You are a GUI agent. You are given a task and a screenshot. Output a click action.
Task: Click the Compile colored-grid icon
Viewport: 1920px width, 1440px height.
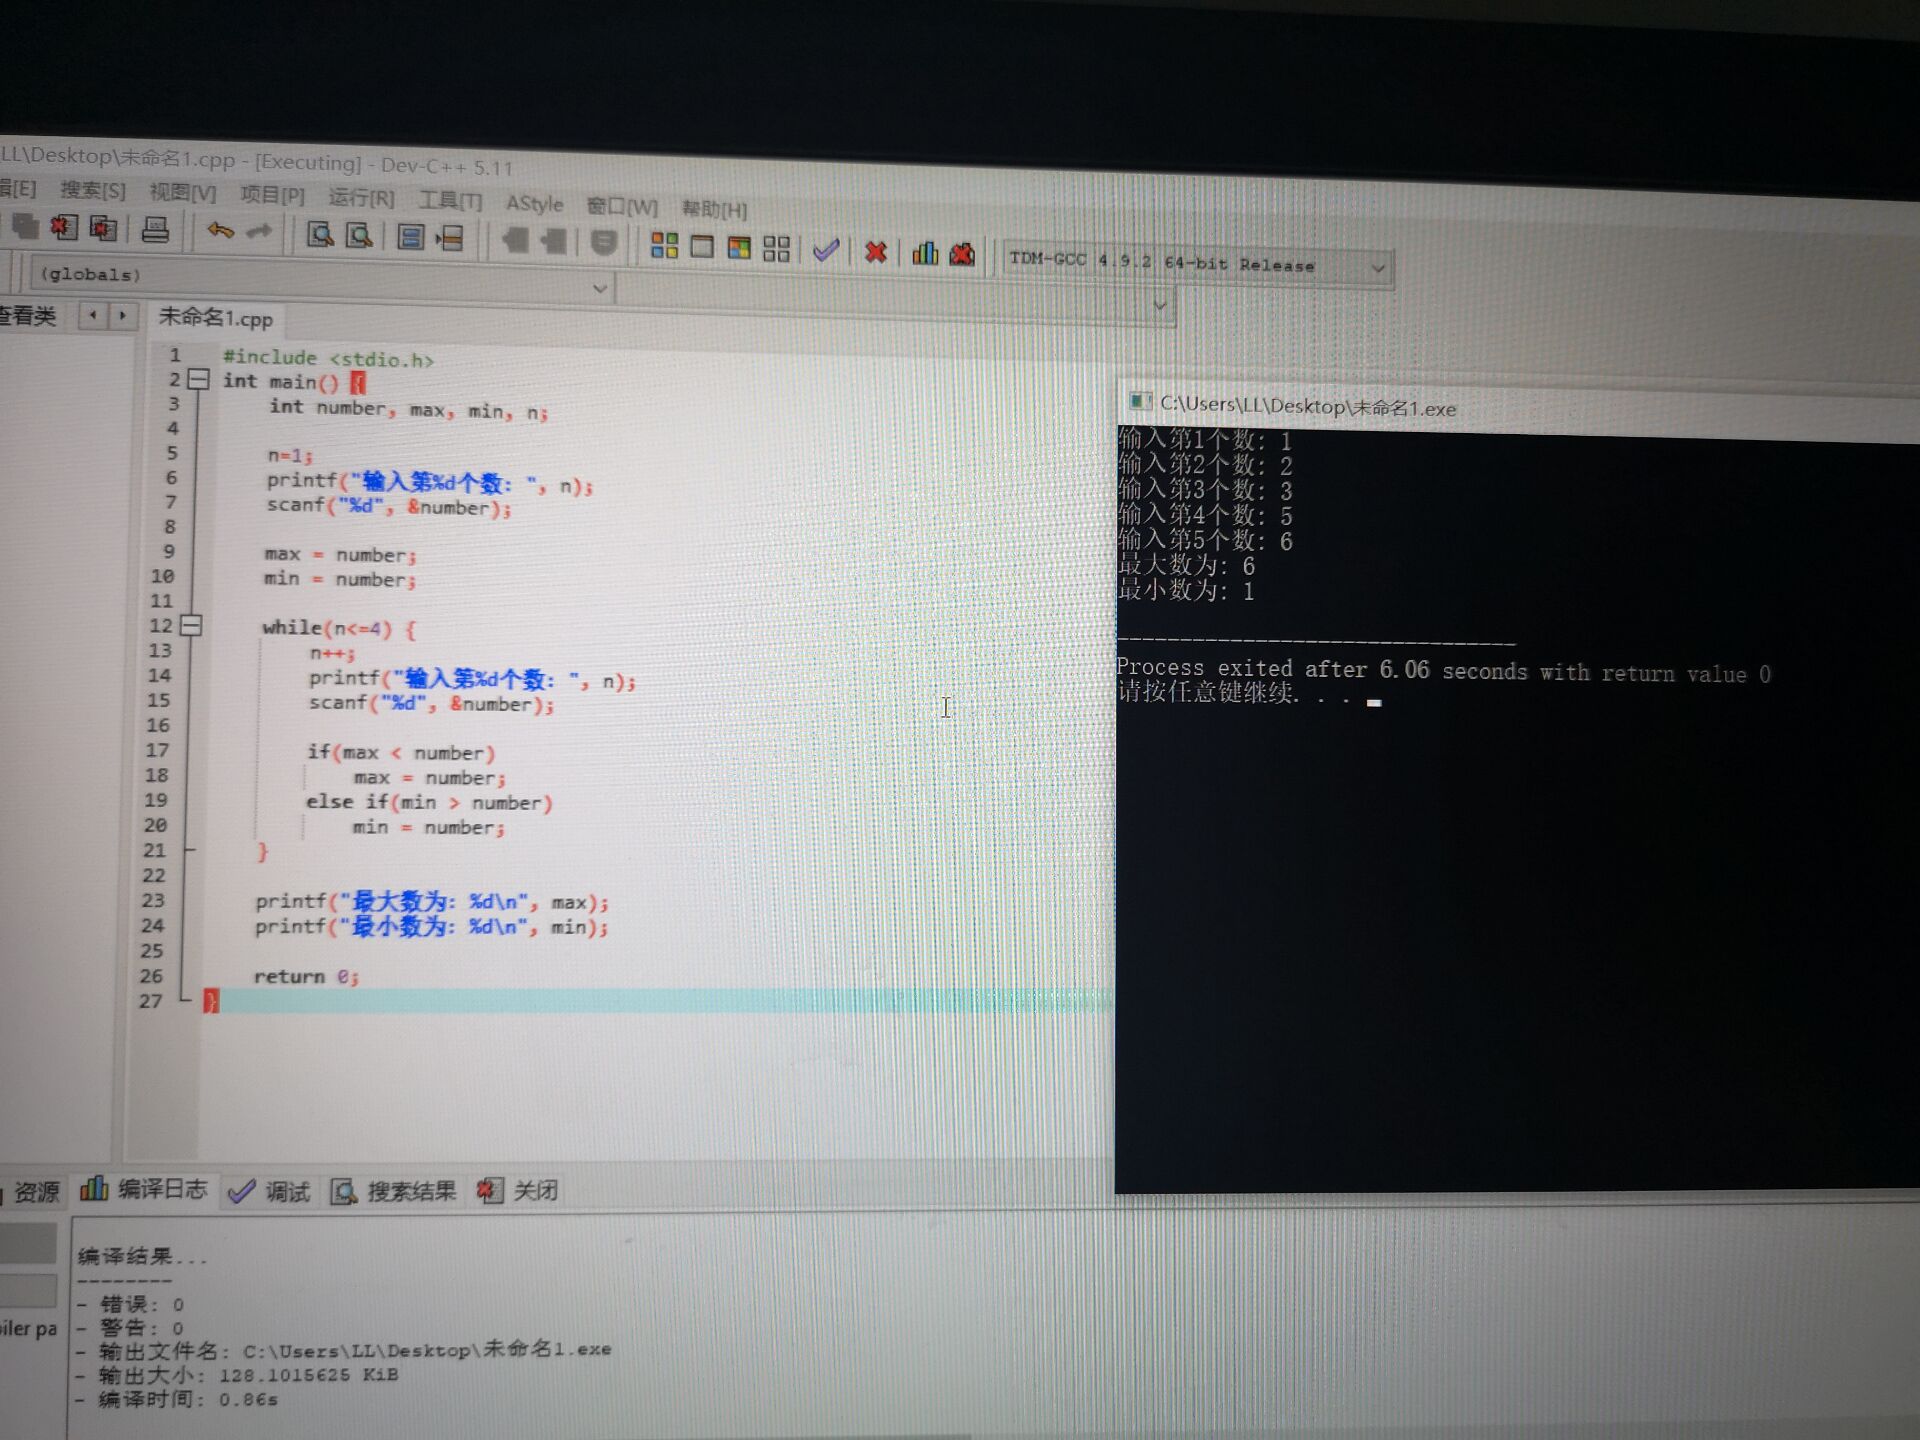pos(664,245)
